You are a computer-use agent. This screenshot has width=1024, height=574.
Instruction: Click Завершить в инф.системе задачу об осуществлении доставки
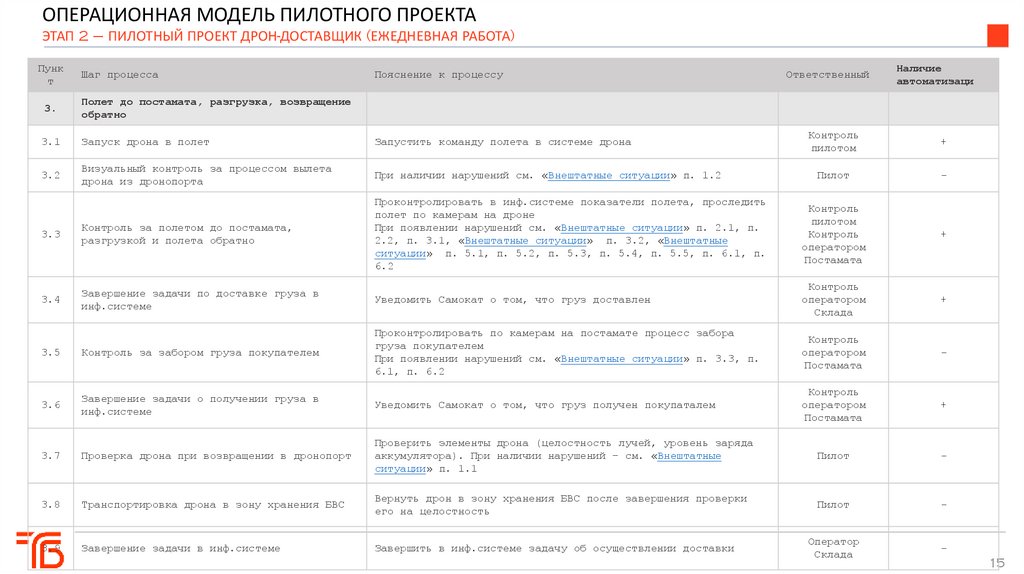point(554,549)
